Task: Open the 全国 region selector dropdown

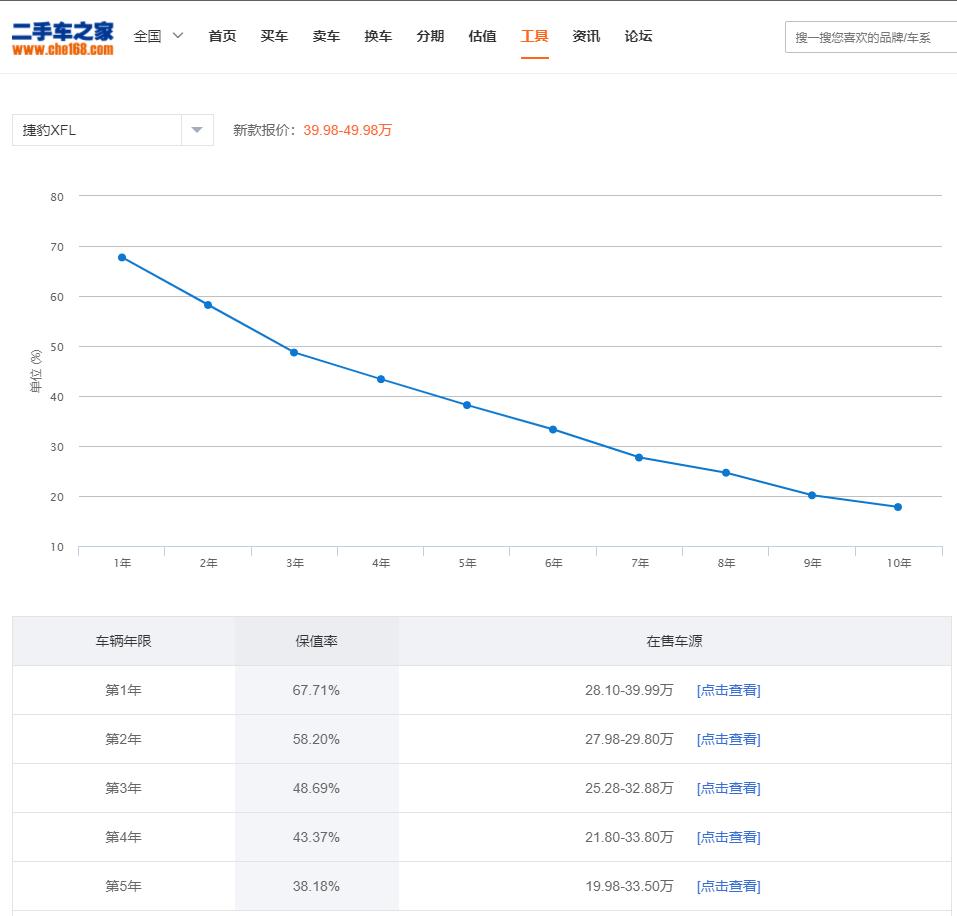Action: [x=160, y=35]
